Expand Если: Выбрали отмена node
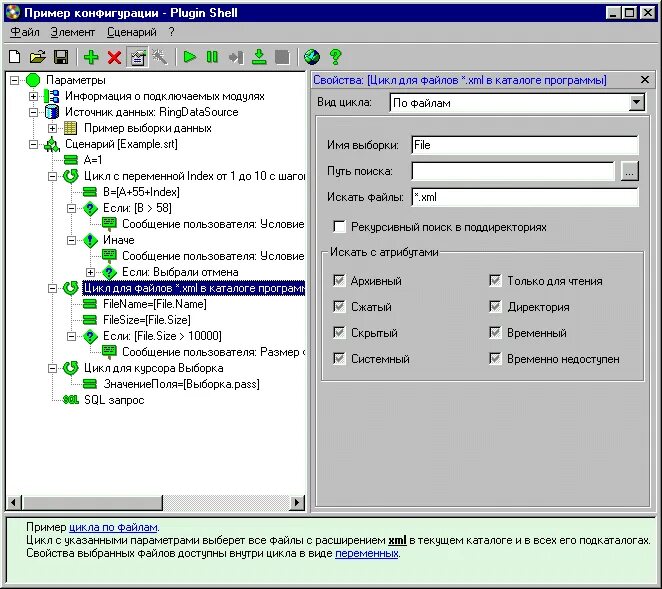This screenshot has width=662, height=589. (x=90, y=272)
